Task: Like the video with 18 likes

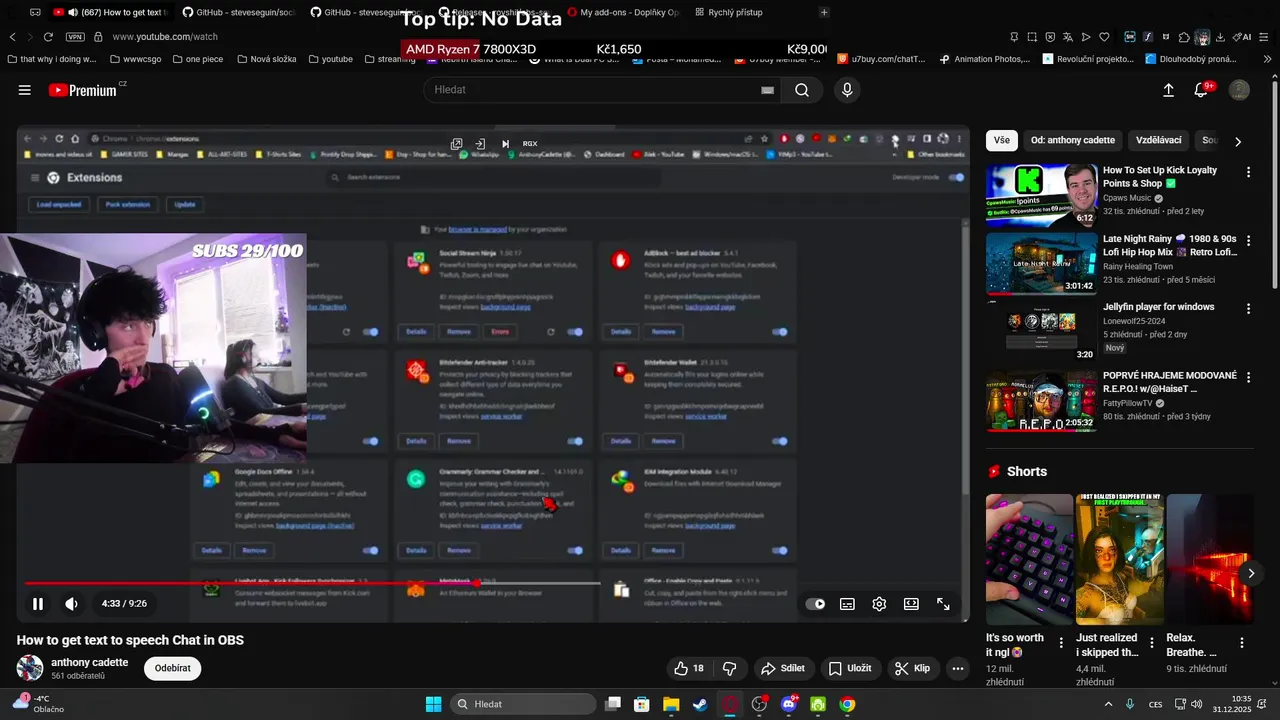Action: click(689, 668)
